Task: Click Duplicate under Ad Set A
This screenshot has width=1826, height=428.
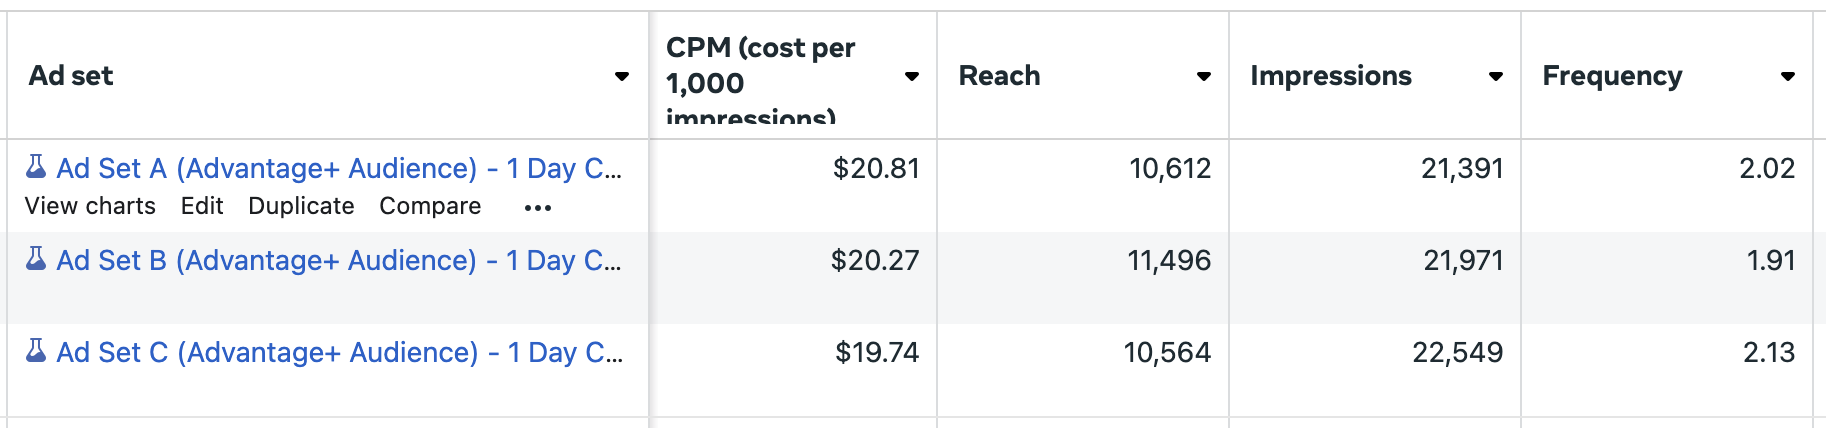Action: pyautogui.click(x=301, y=206)
